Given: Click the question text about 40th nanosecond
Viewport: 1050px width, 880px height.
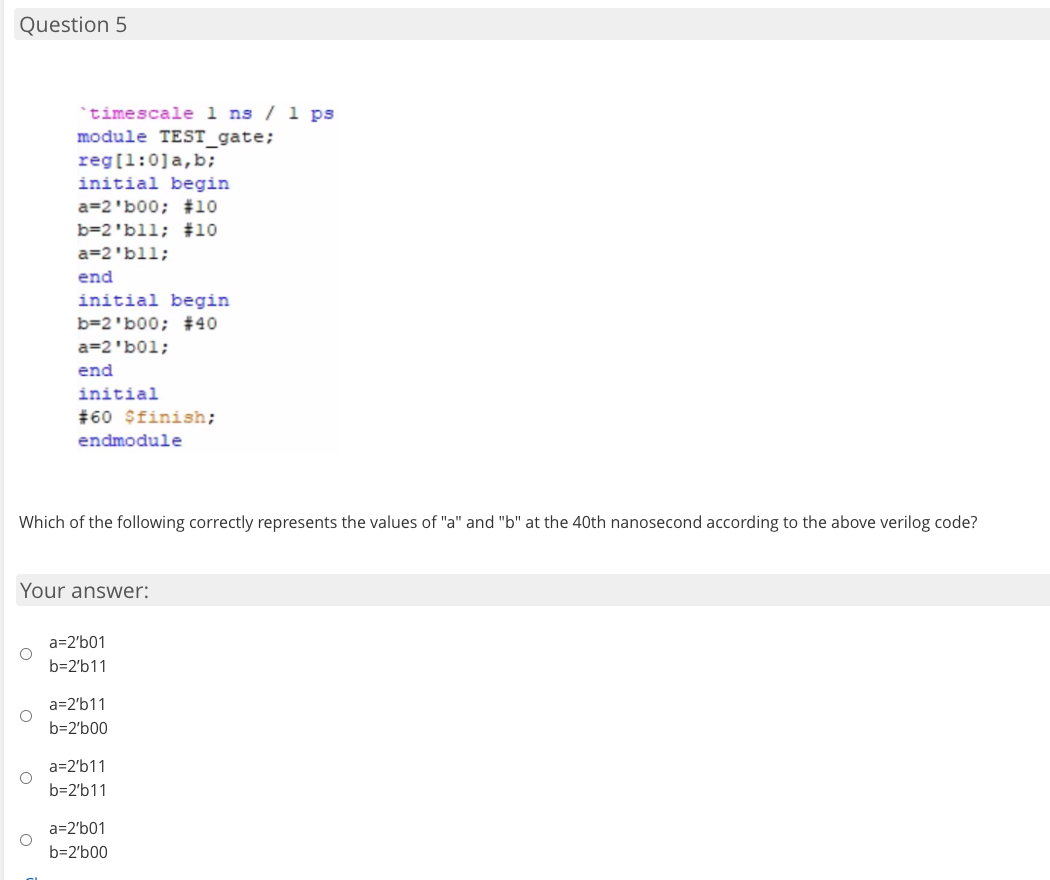Looking at the screenshot, I should tap(498, 522).
